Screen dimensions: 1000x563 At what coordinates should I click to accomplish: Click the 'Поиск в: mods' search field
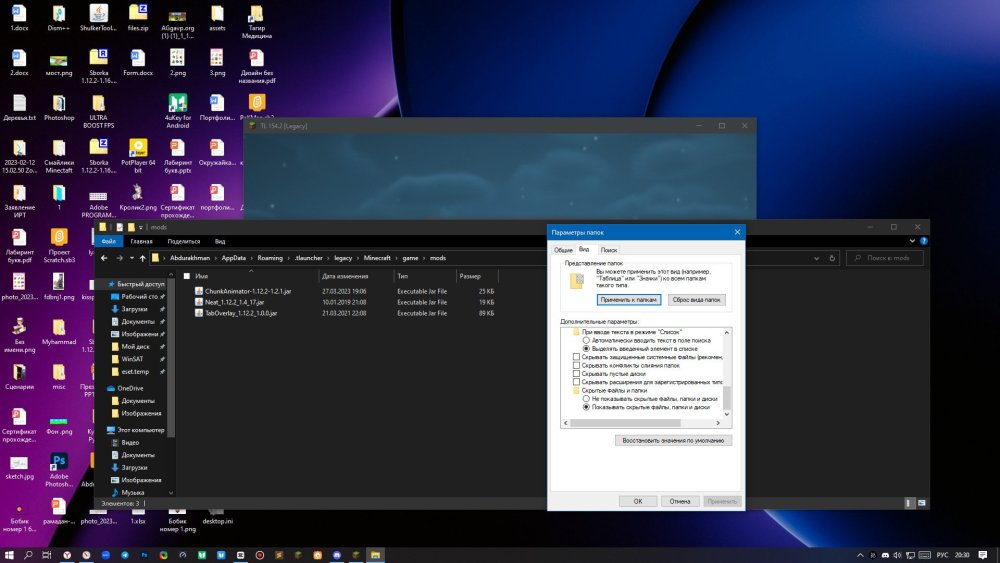(885, 258)
